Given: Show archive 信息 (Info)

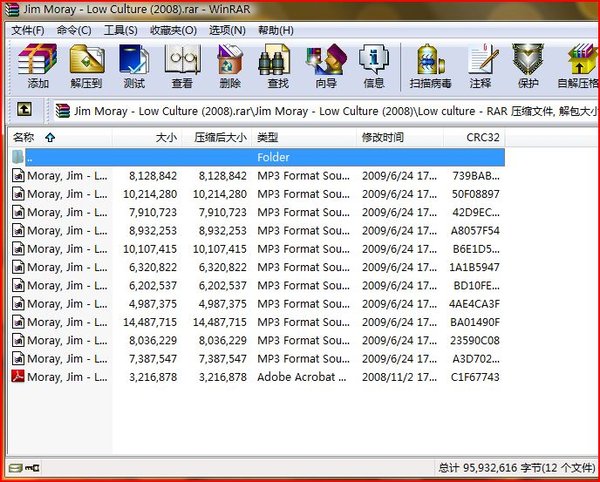Looking at the screenshot, I should tap(374, 66).
